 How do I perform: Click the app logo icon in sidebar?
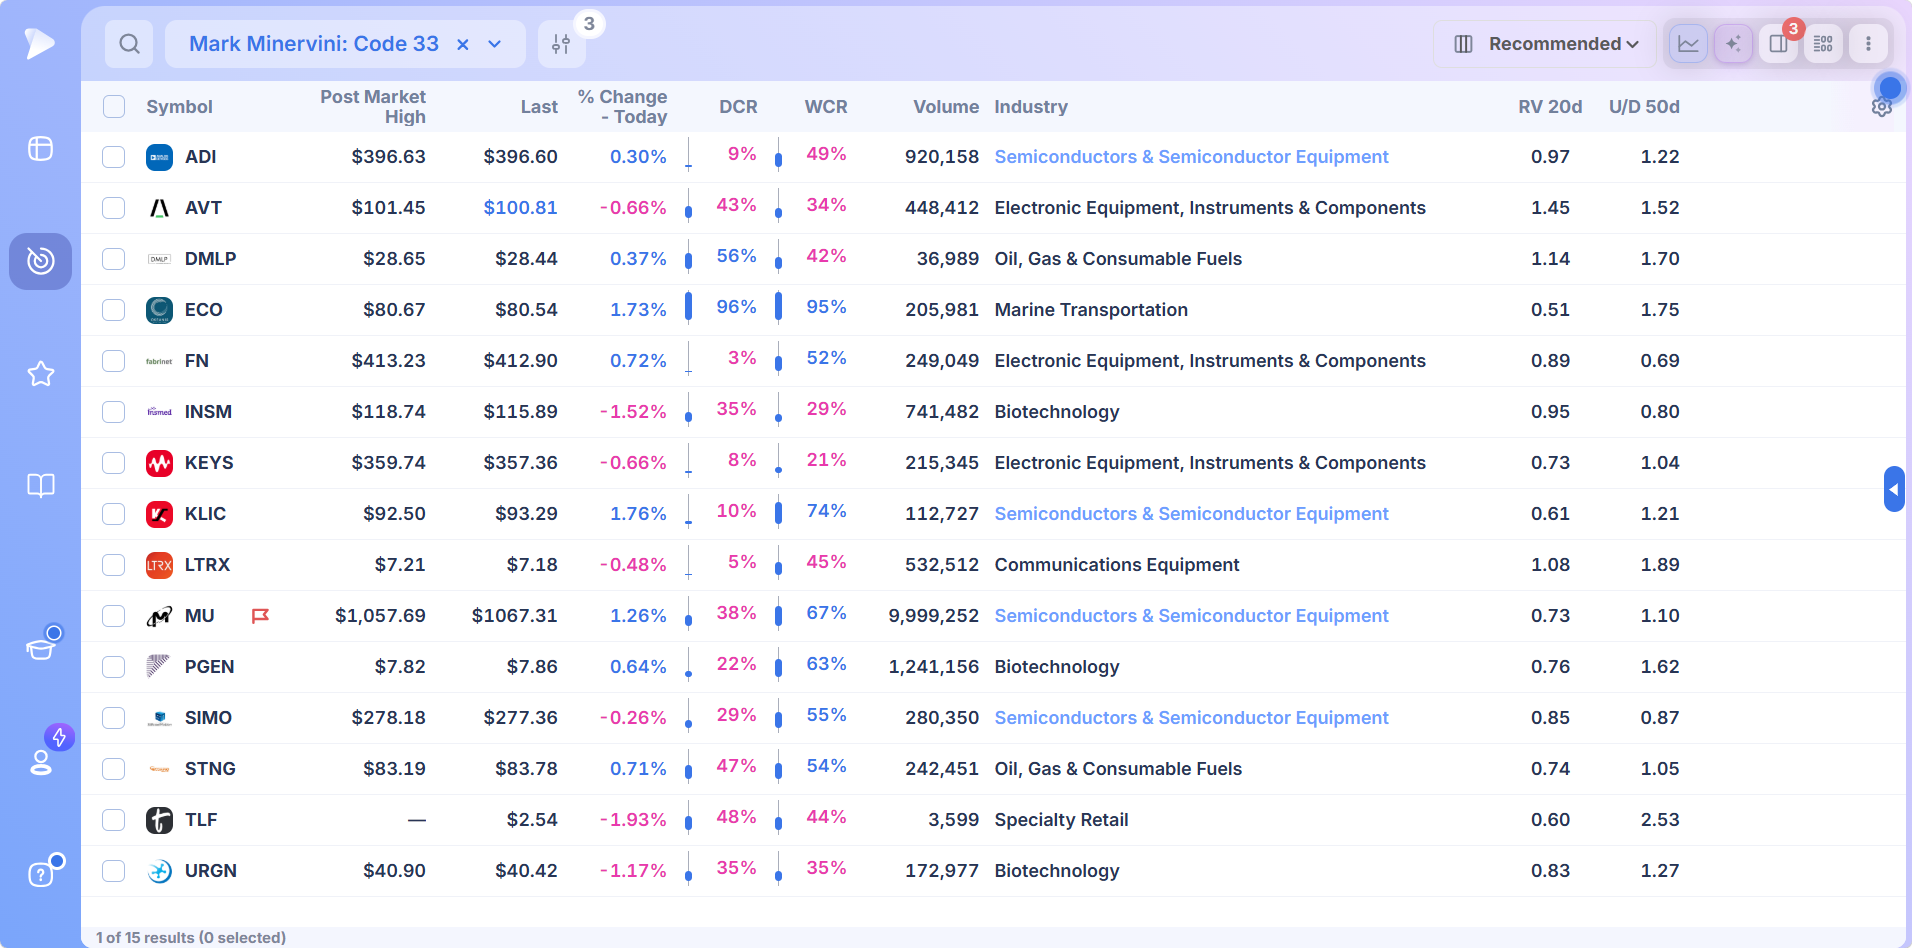(39, 43)
